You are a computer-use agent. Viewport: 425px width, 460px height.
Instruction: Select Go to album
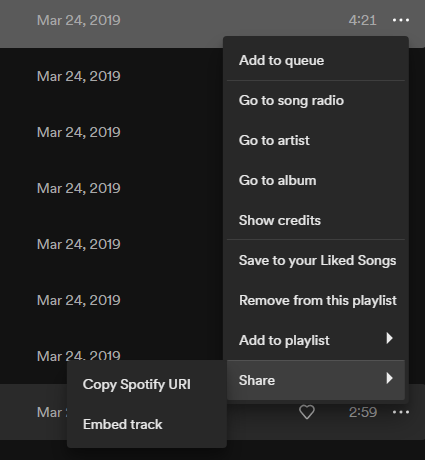[316, 180]
